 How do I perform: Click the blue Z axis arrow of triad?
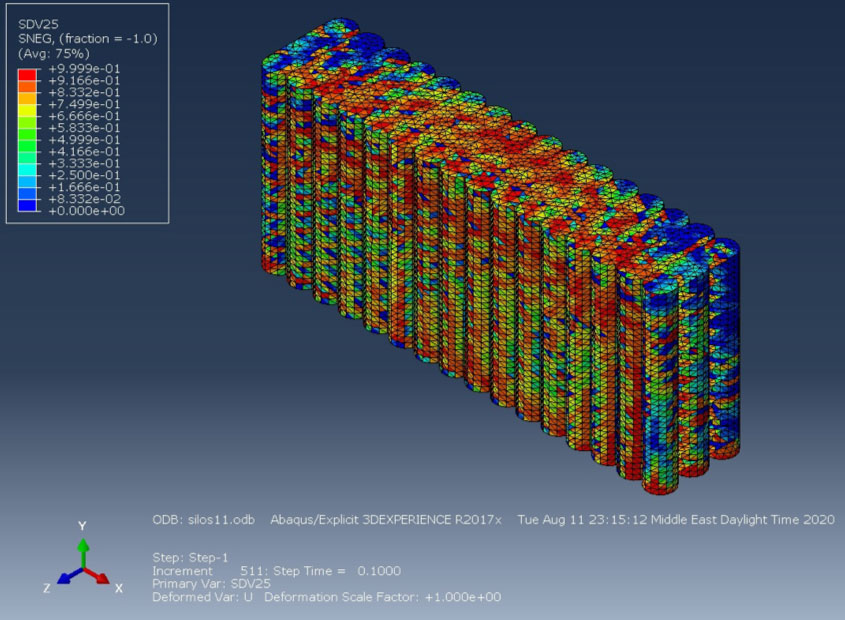(69, 576)
